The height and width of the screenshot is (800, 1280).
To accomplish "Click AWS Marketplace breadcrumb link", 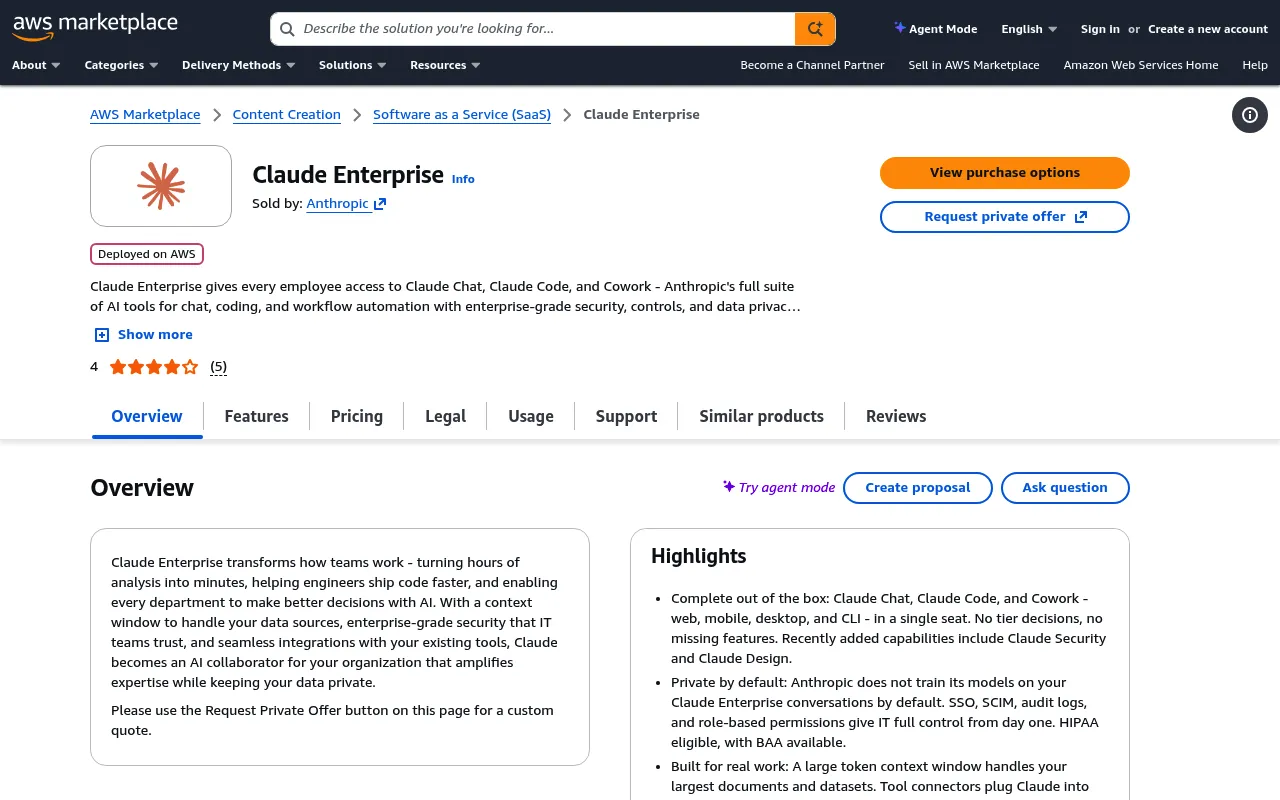I will 145,115.
